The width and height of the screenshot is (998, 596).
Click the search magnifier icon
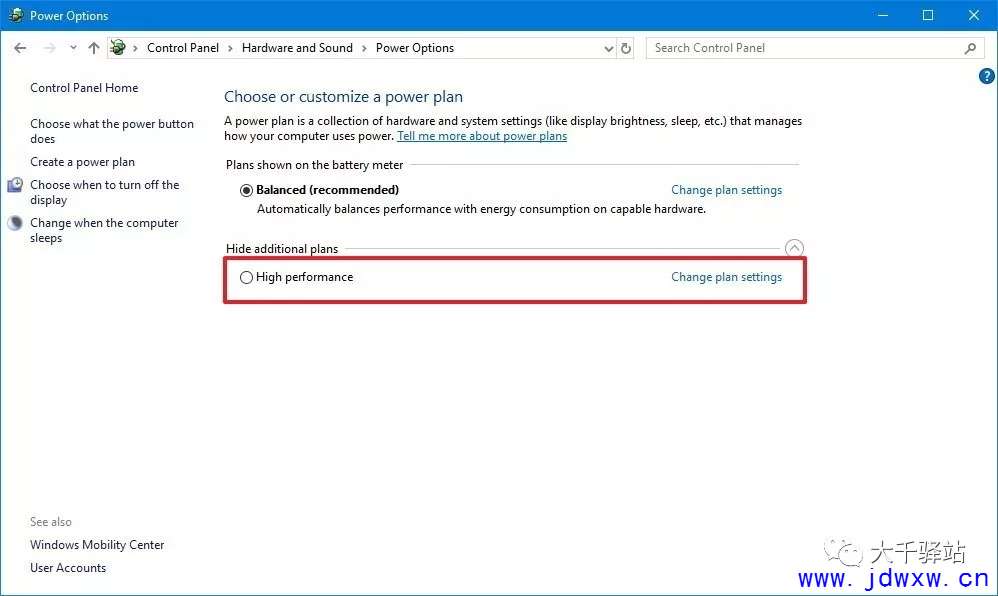click(970, 48)
